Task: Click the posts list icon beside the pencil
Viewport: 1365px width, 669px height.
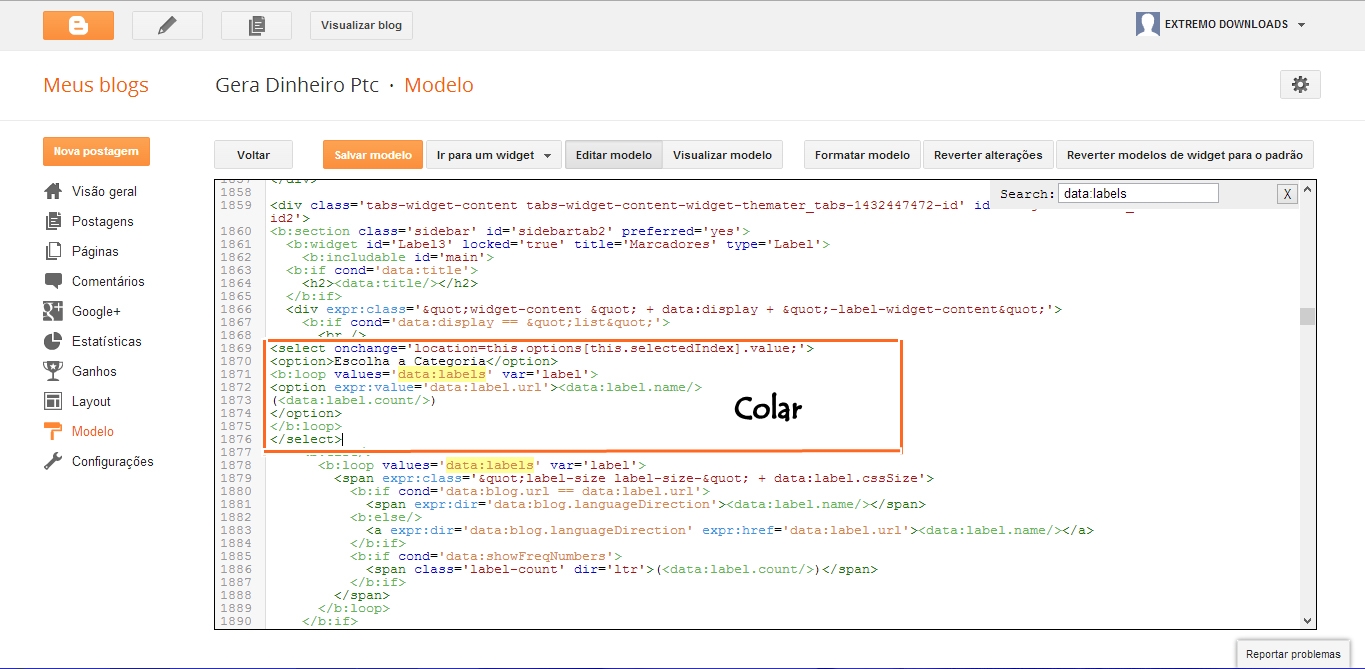Action: click(x=256, y=24)
